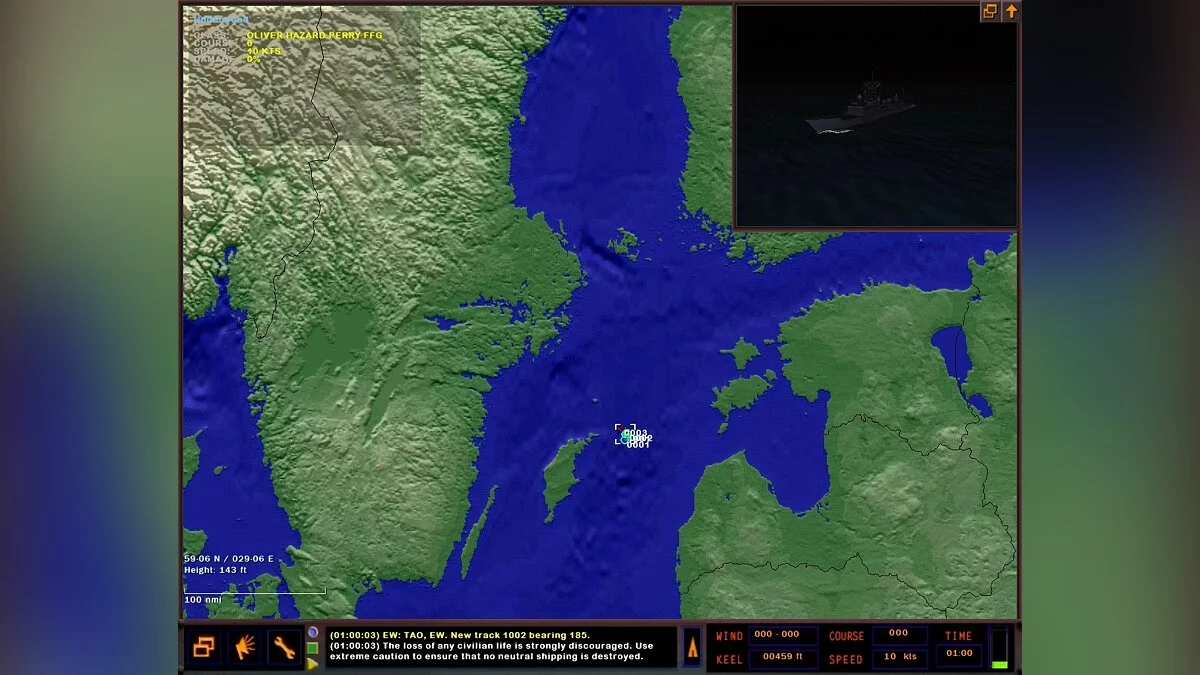This screenshot has width=1200, height=675.
Task: Click the New track 1002 bearing 185 message
Action: pos(459,635)
